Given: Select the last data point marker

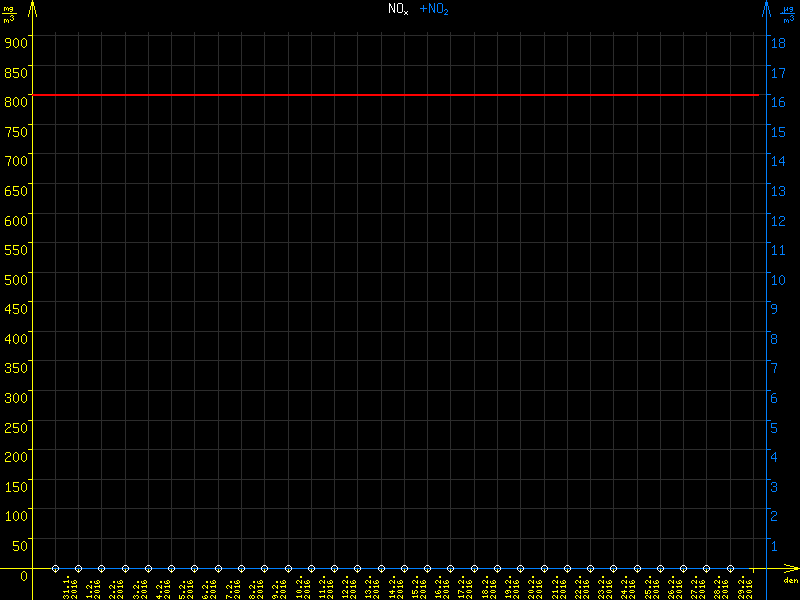Looking at the screenshot, I should (729, 568).
